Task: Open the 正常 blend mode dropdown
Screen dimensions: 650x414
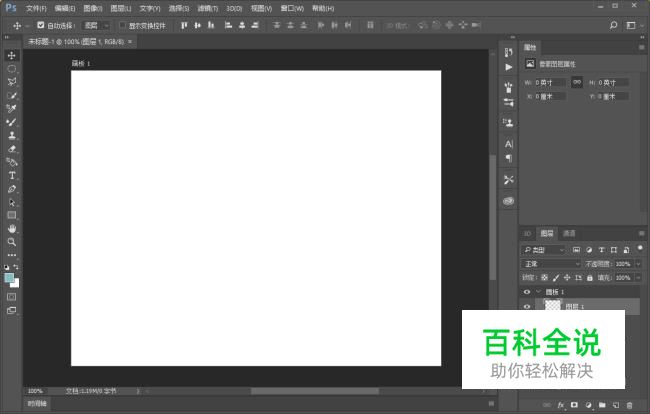Action: pyautogui.click(x=551, y=264)
